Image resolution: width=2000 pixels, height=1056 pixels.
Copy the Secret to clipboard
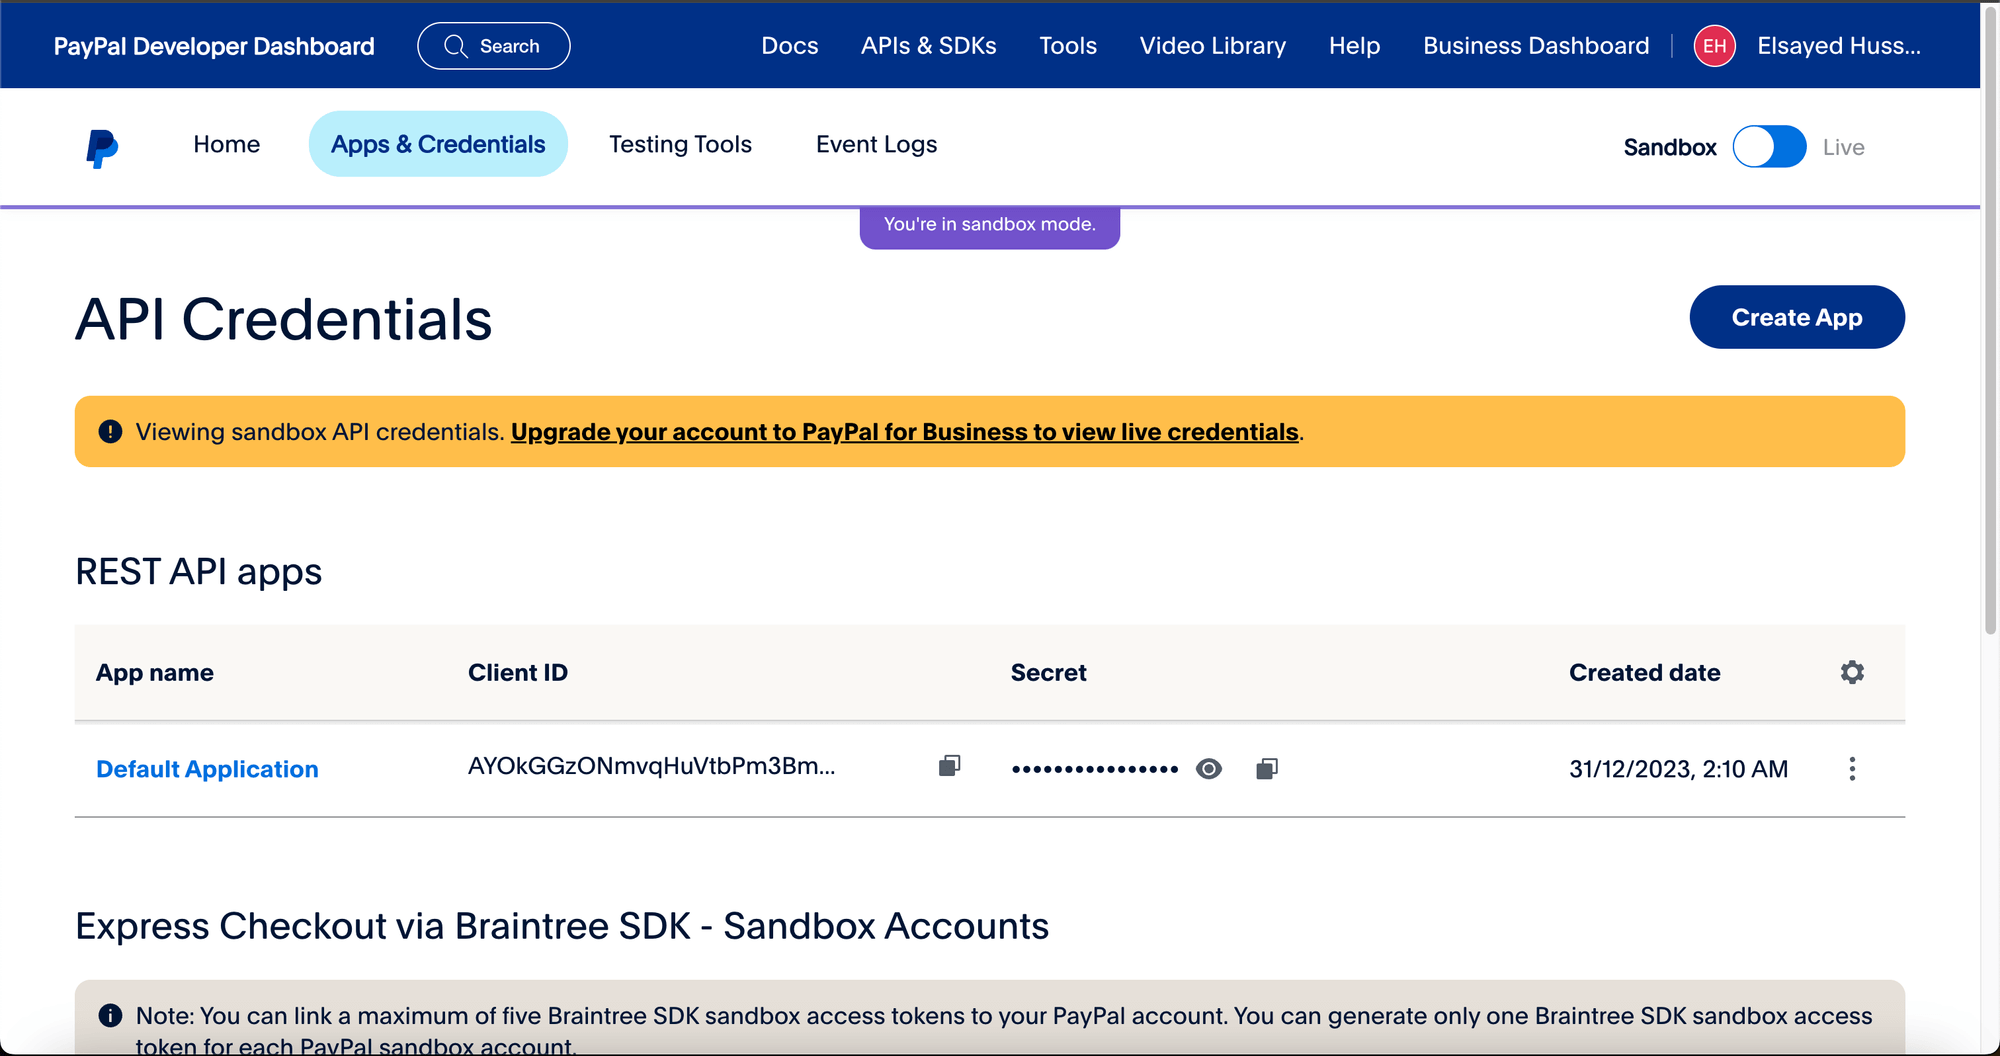[1266, 769]
